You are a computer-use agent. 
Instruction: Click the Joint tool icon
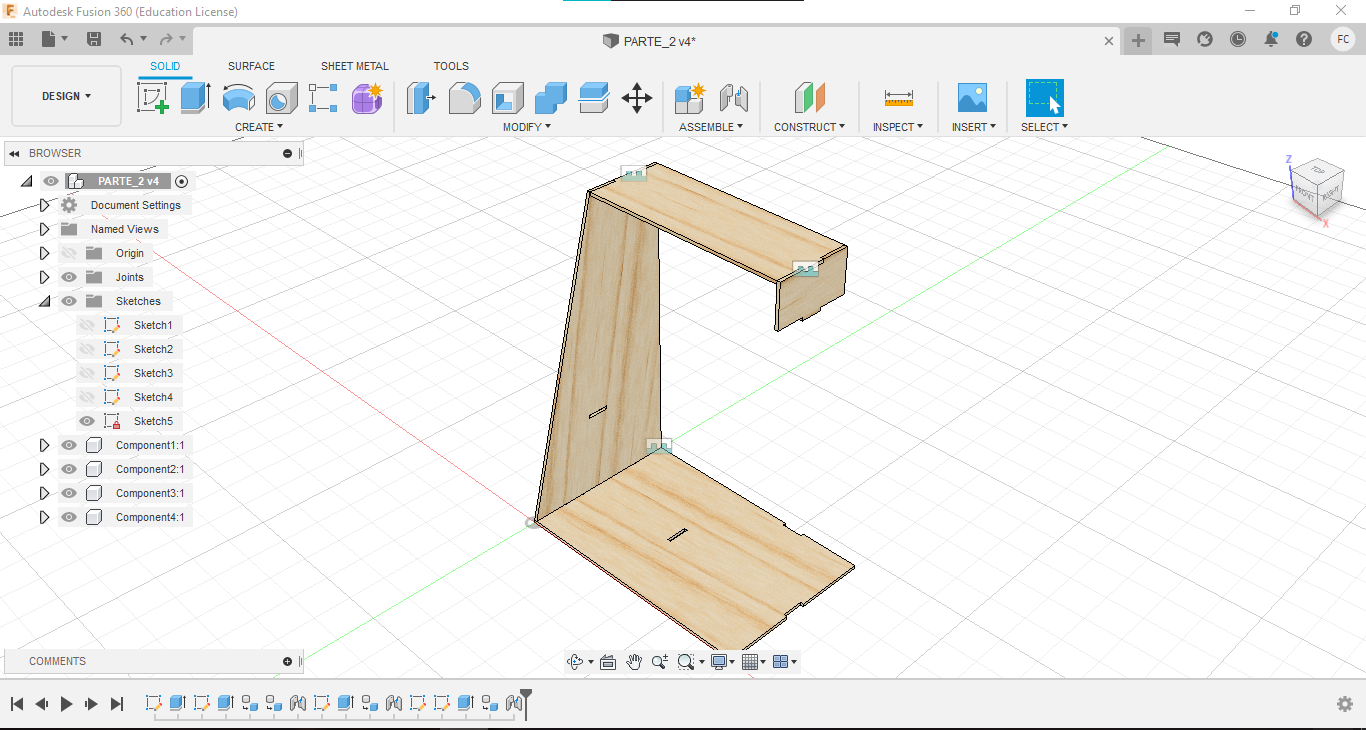pyautogui.click(x=734, y=98)
